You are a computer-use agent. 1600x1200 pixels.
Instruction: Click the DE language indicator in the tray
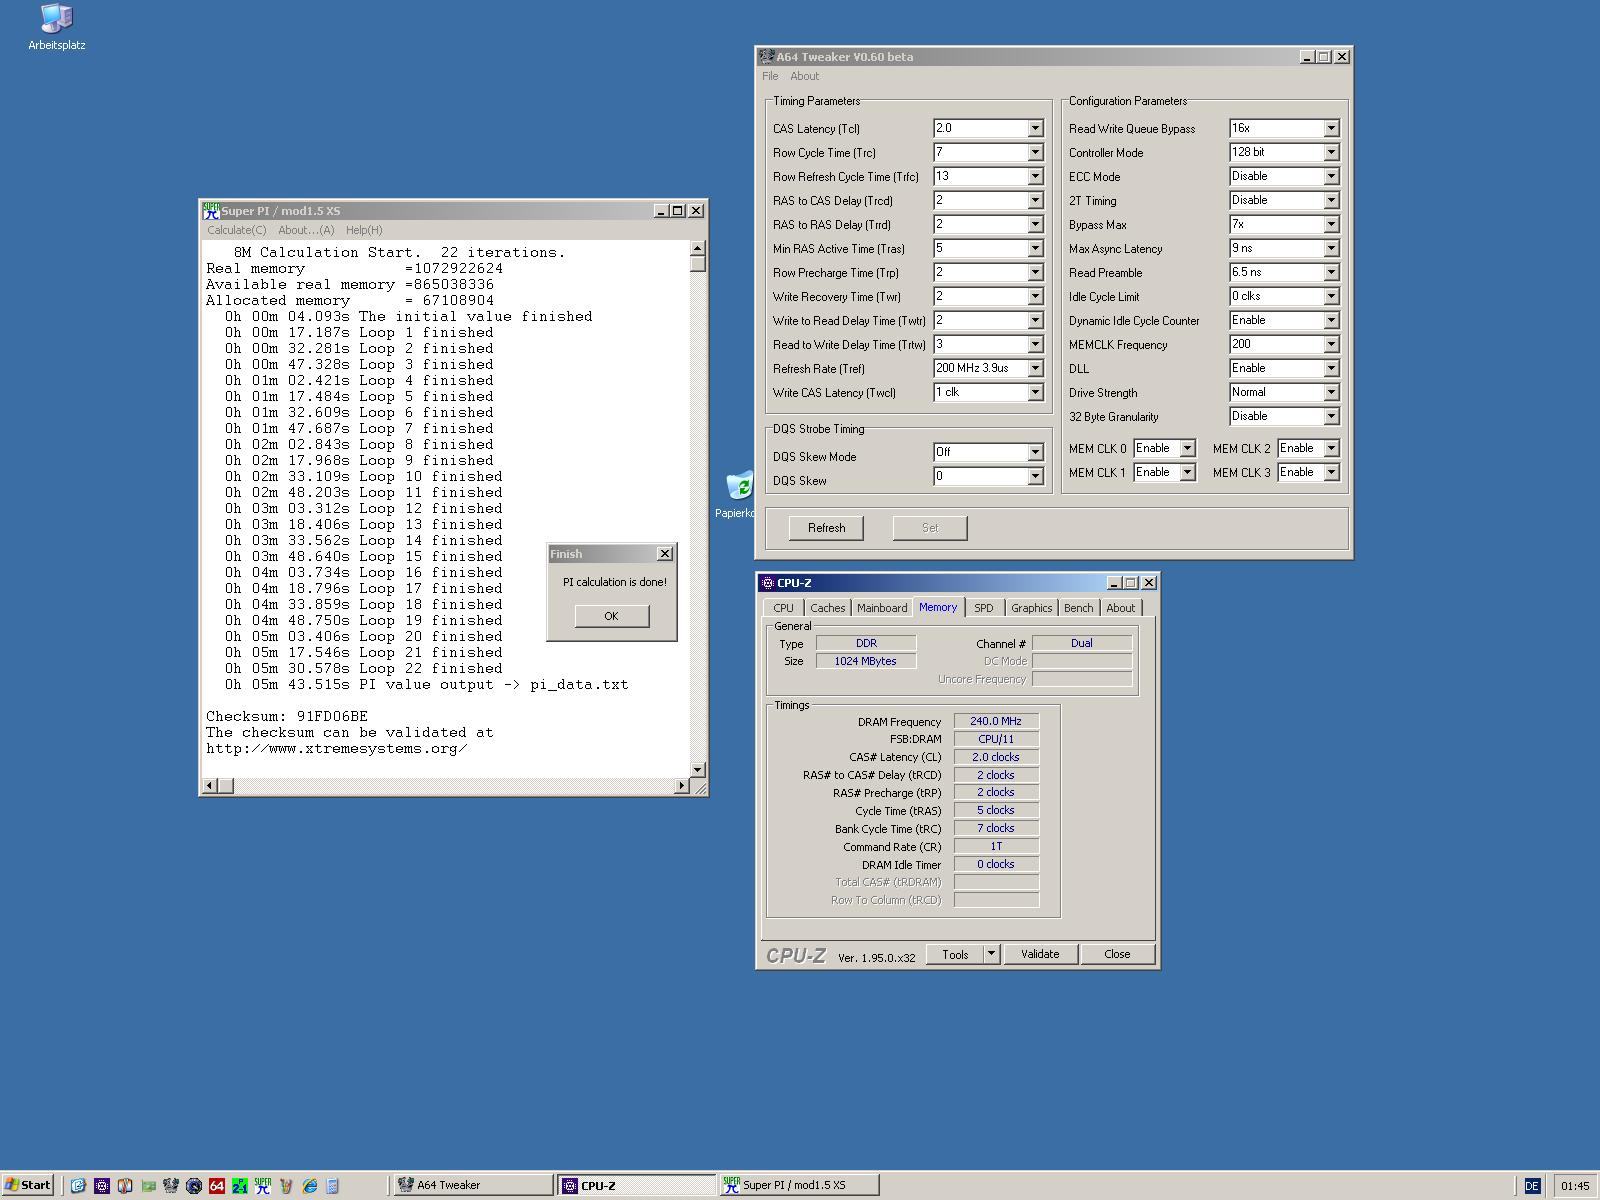coord(1532,1186)
